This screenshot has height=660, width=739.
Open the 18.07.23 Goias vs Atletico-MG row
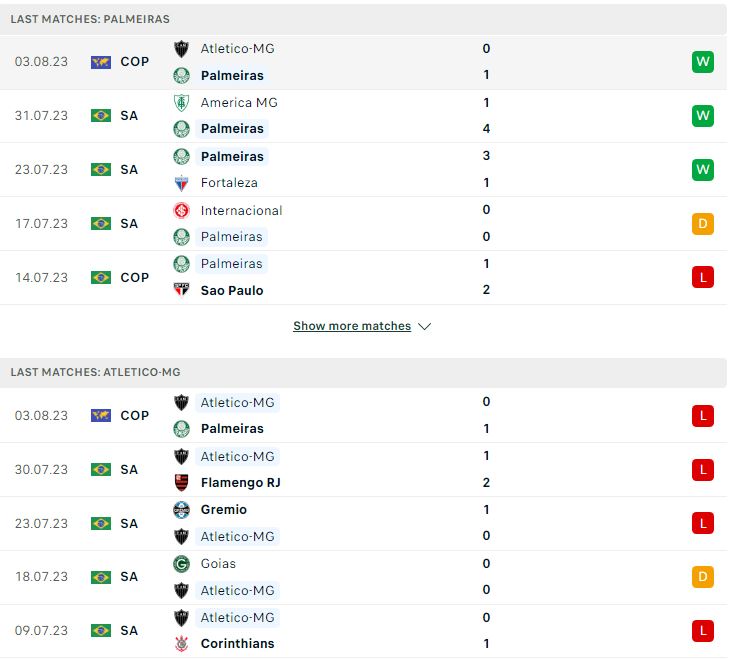[363, 578]
